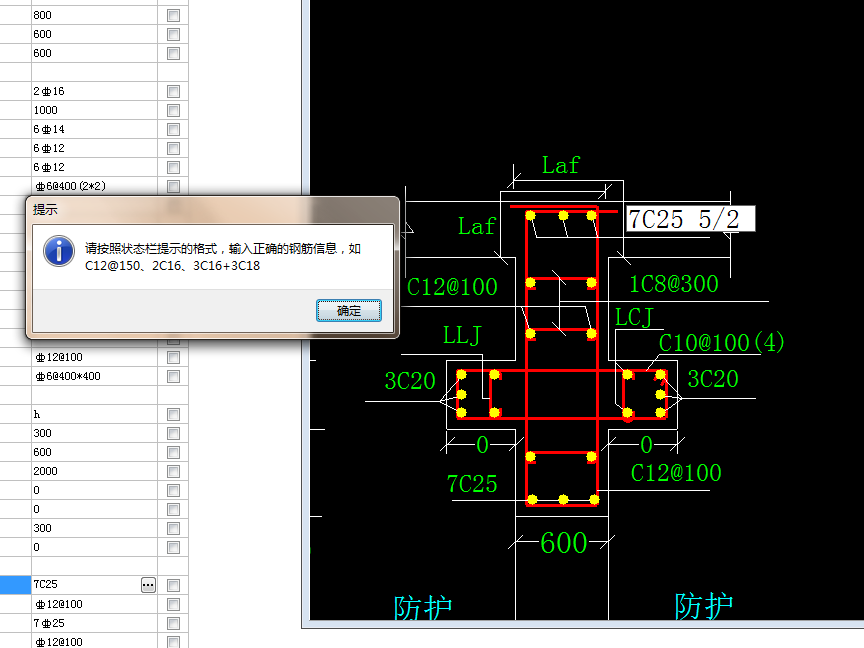The width and height of the screenshot is (864, 648).
Task: Click the green 600 width dimension in the drawing
Action: tap(563, 543)
